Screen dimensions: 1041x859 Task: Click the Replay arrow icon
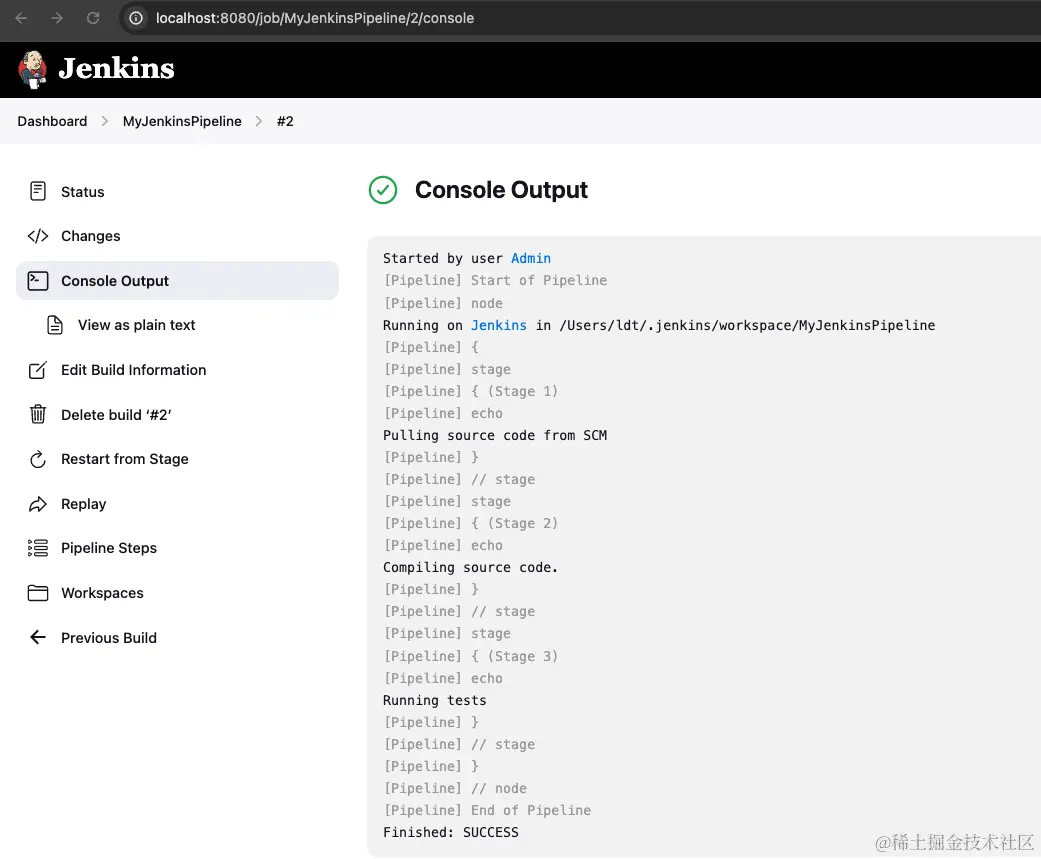37,503
